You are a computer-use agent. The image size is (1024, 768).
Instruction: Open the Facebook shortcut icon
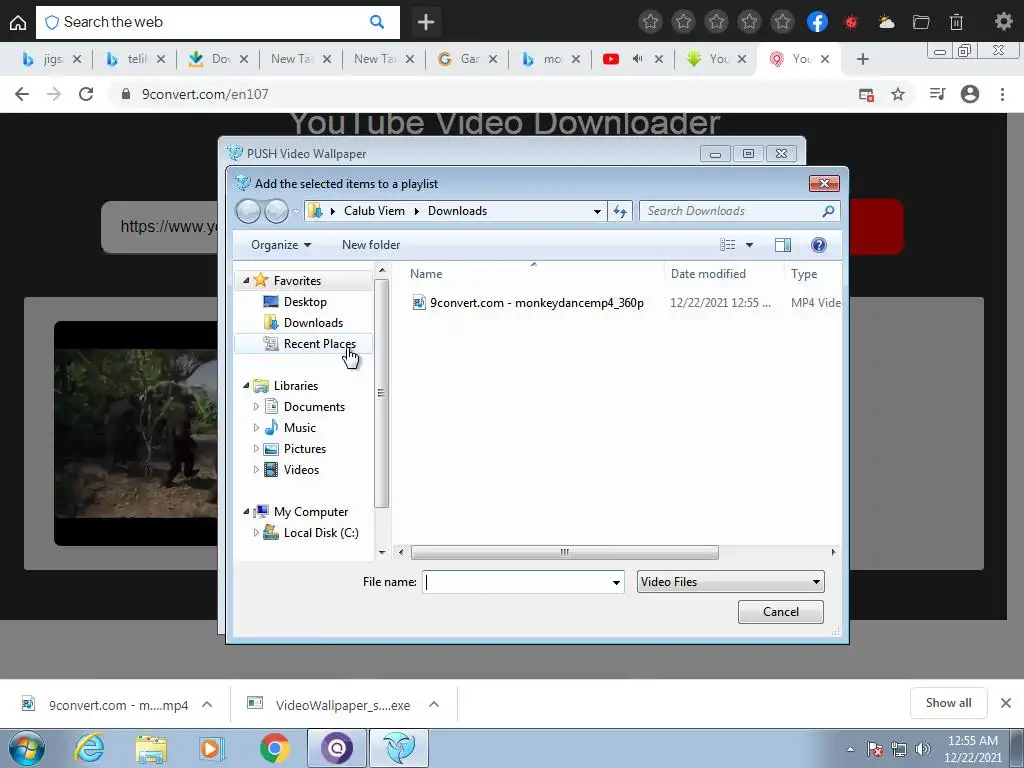(x=817, y=22)
